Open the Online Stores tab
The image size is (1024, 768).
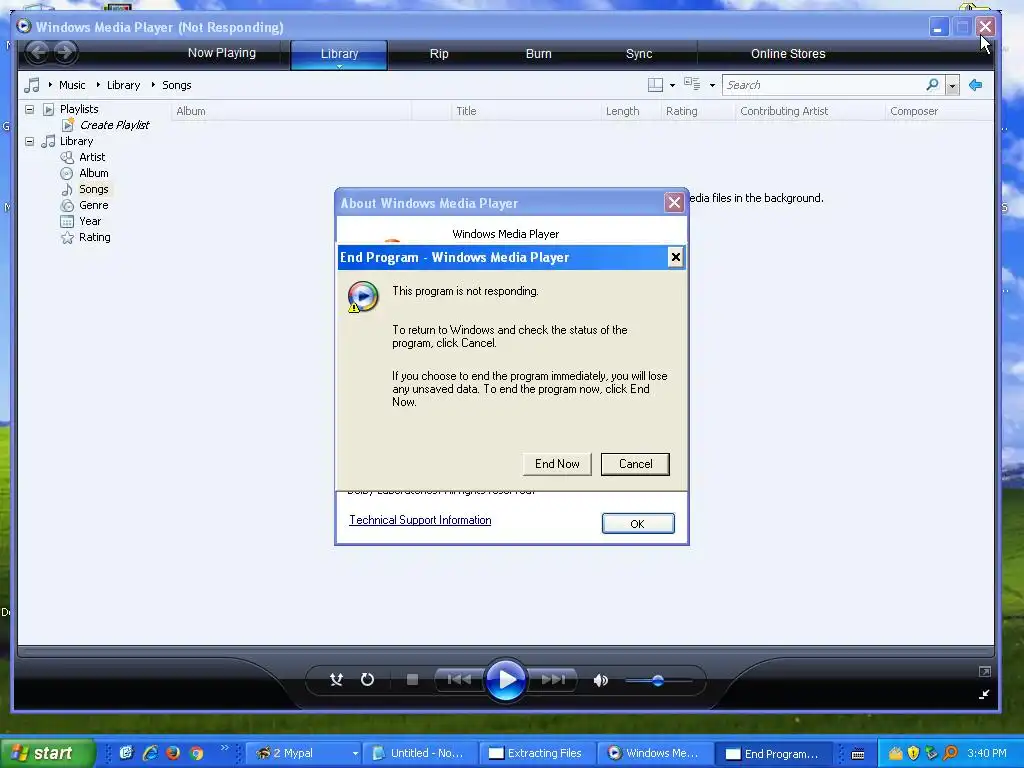(x=788, y=54)
